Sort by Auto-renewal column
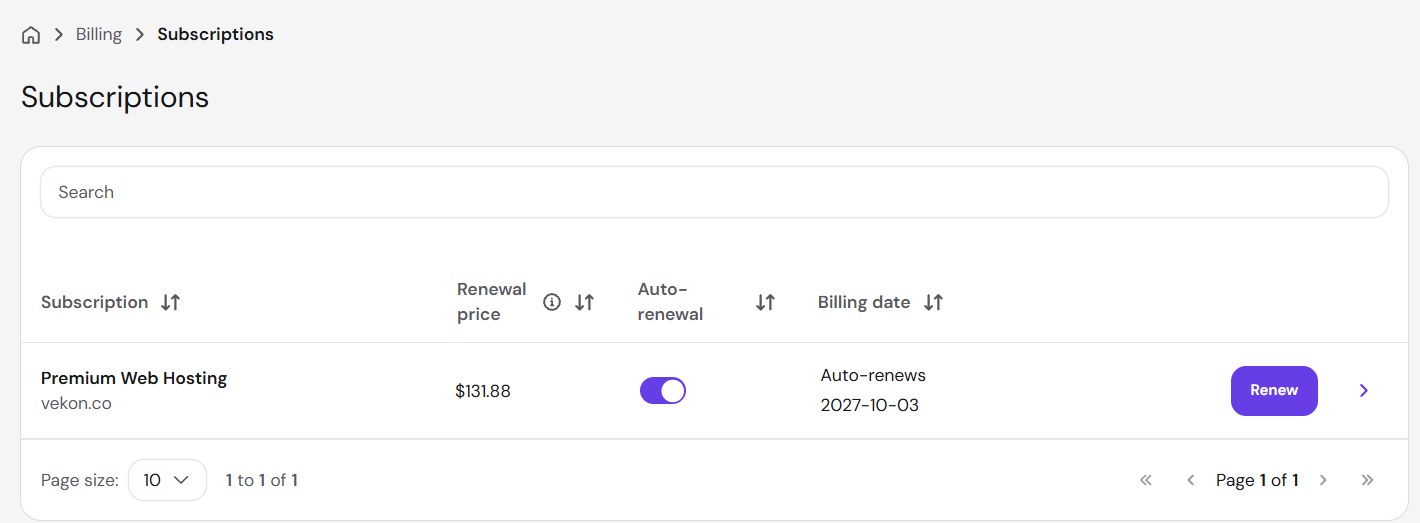The height and width of the screenshot is (523, 1420). [765, 302]
